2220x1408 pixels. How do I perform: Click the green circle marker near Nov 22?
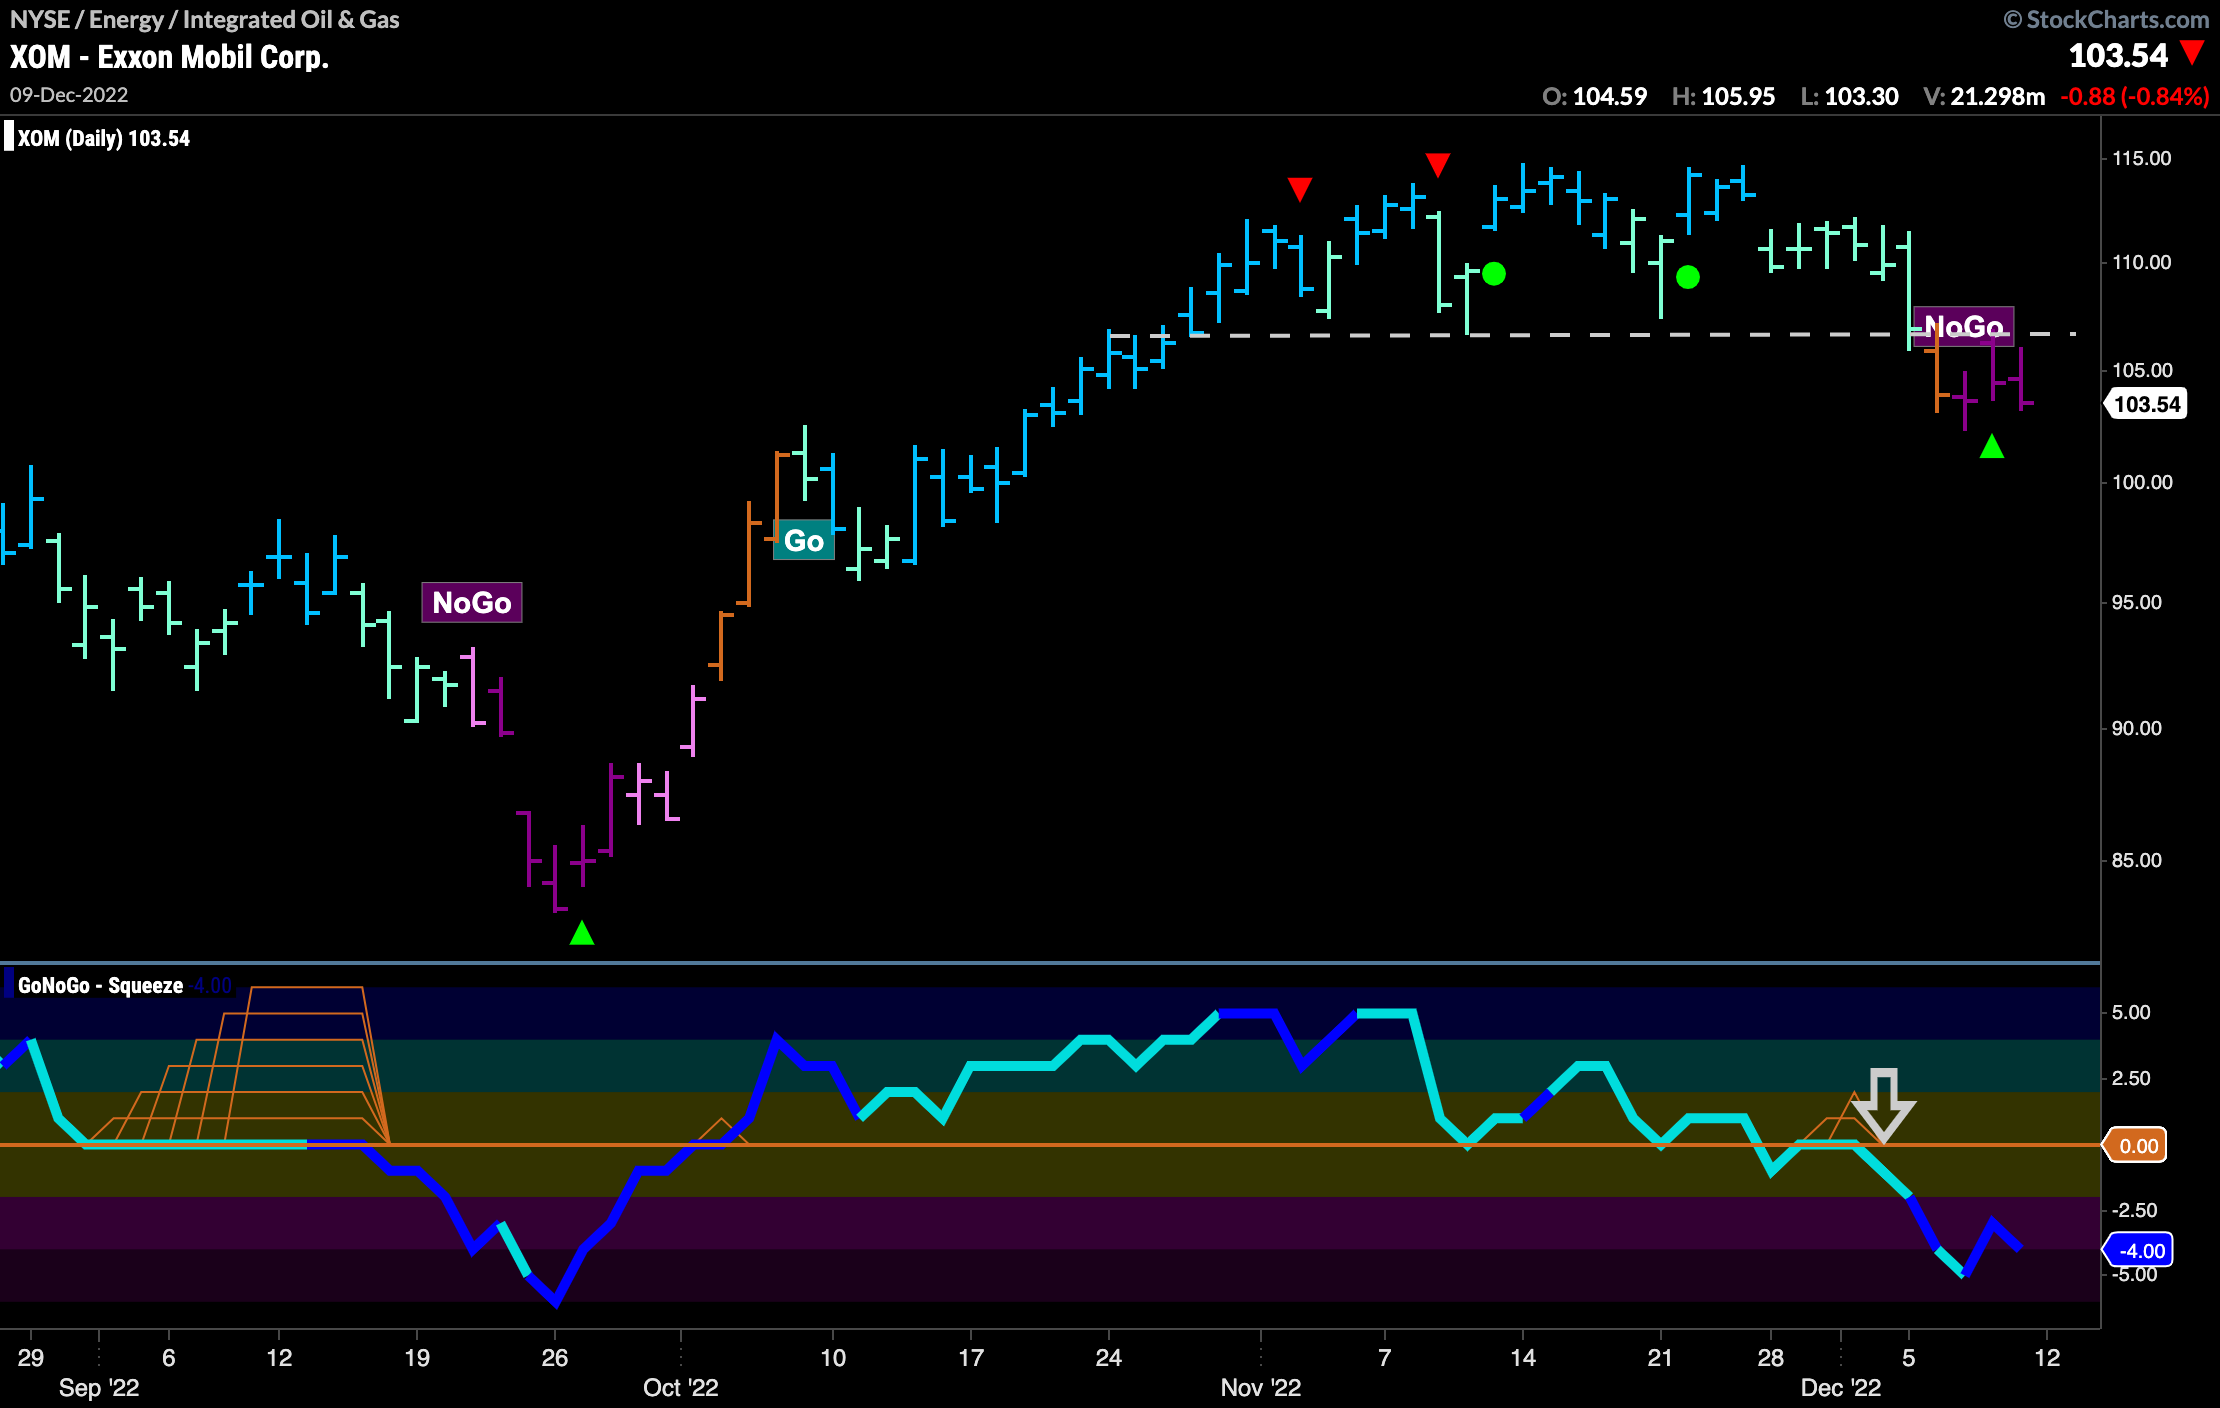(1688, 277)
